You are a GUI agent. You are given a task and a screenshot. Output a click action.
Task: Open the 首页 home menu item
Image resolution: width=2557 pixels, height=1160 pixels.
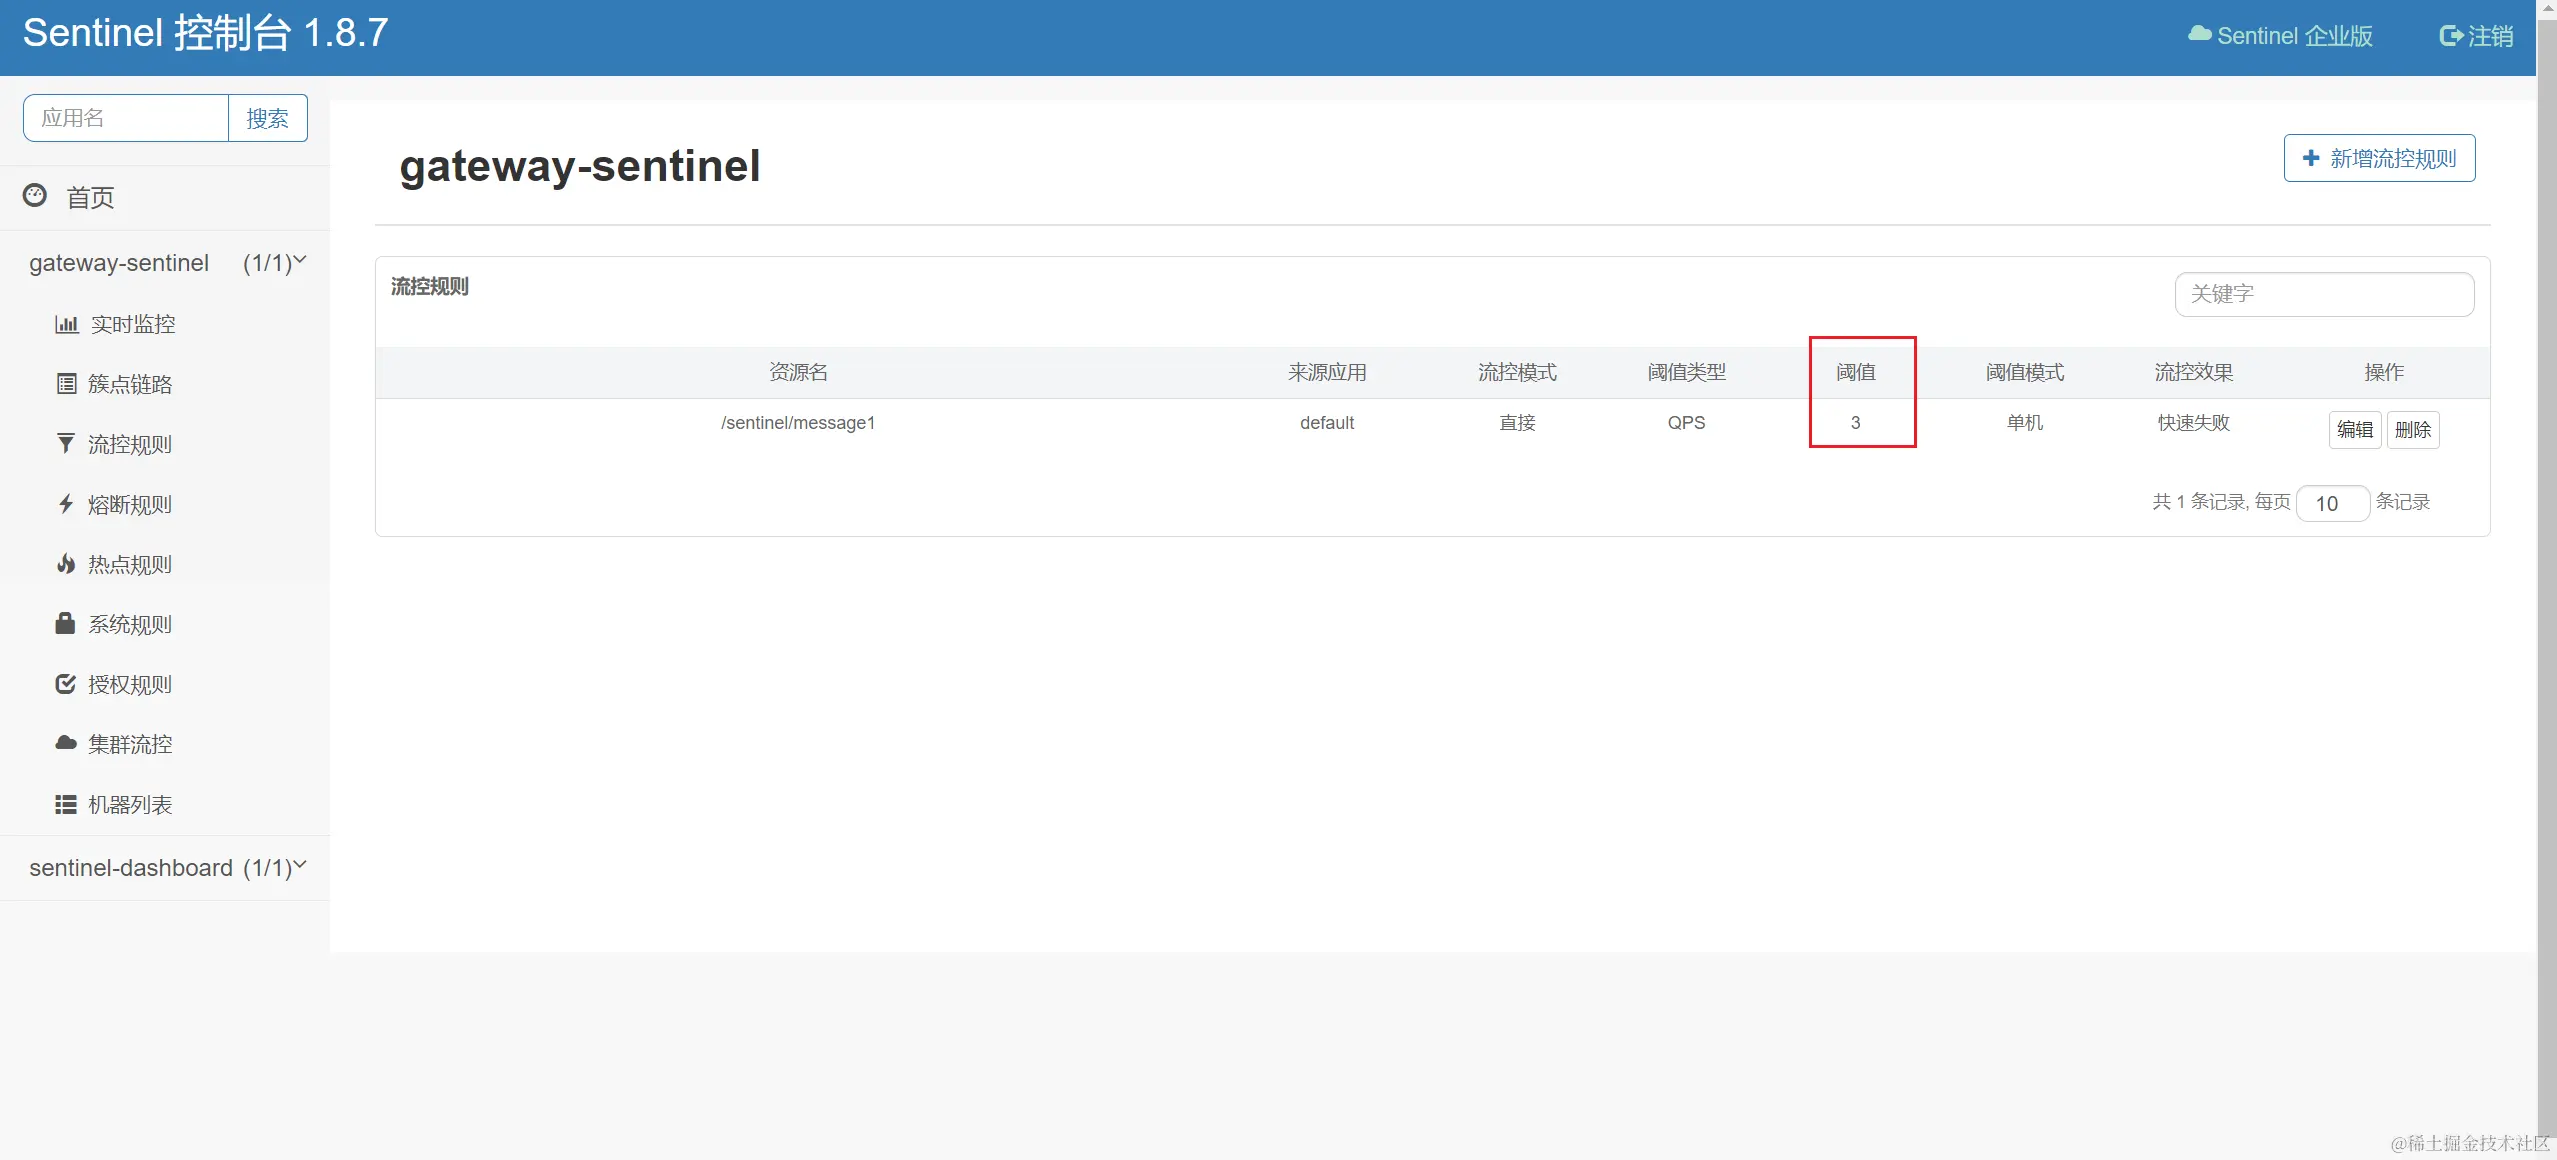click(x=90, y=198)
